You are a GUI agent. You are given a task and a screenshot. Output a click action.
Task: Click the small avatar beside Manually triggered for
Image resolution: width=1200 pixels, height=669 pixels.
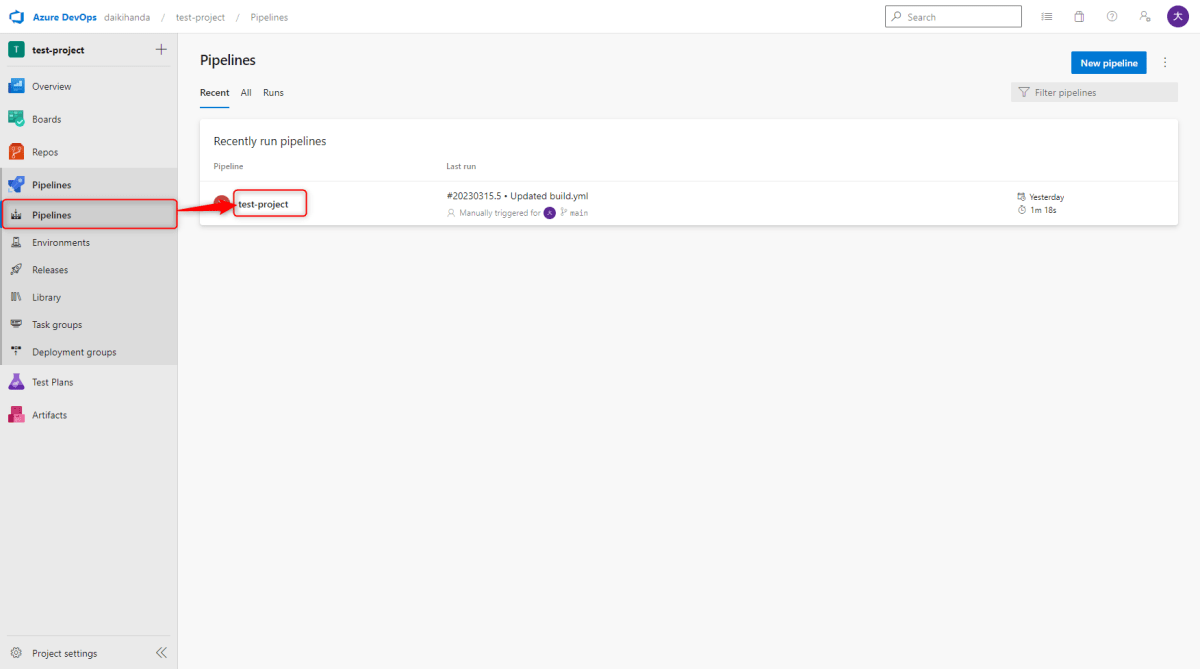[549, 213]
